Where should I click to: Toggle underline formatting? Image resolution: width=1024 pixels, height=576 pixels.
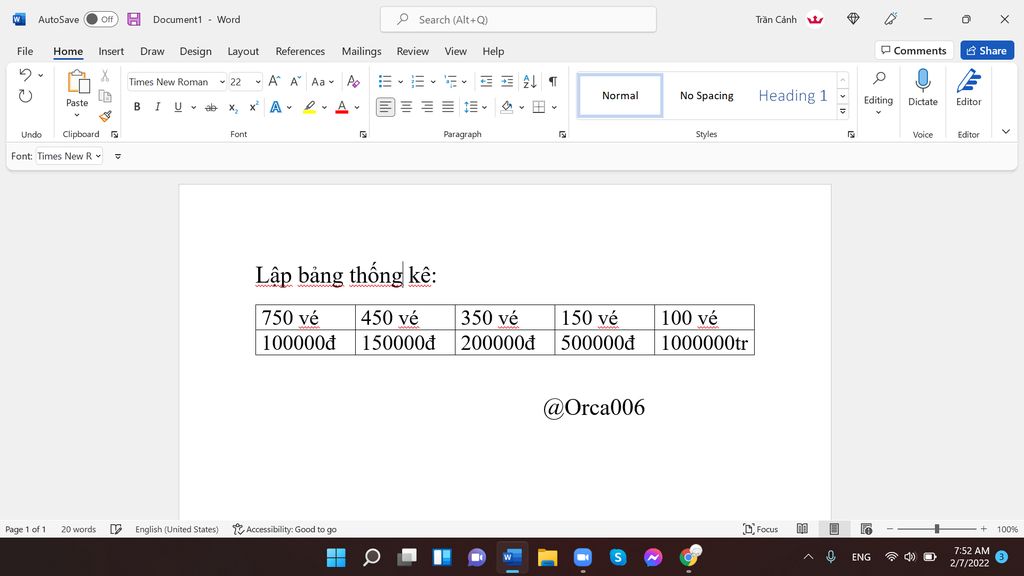178,107
